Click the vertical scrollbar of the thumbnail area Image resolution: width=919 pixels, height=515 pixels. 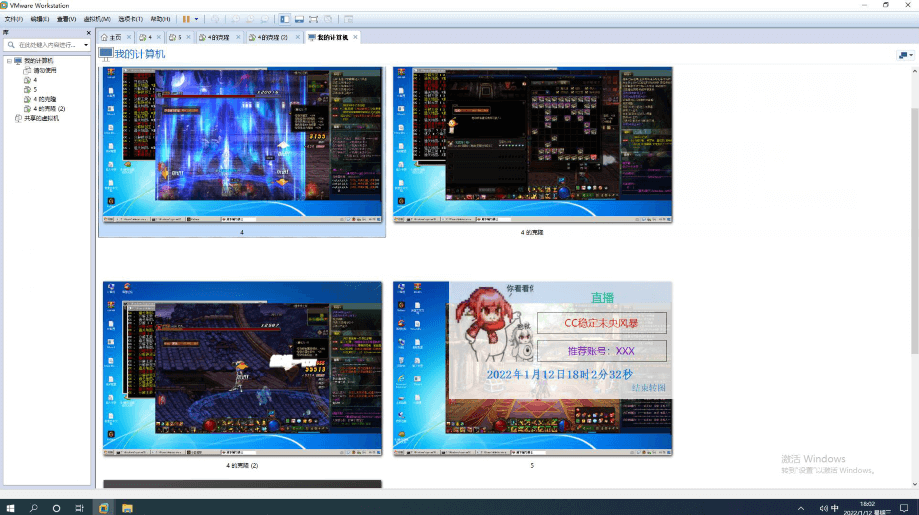point(914,231)
